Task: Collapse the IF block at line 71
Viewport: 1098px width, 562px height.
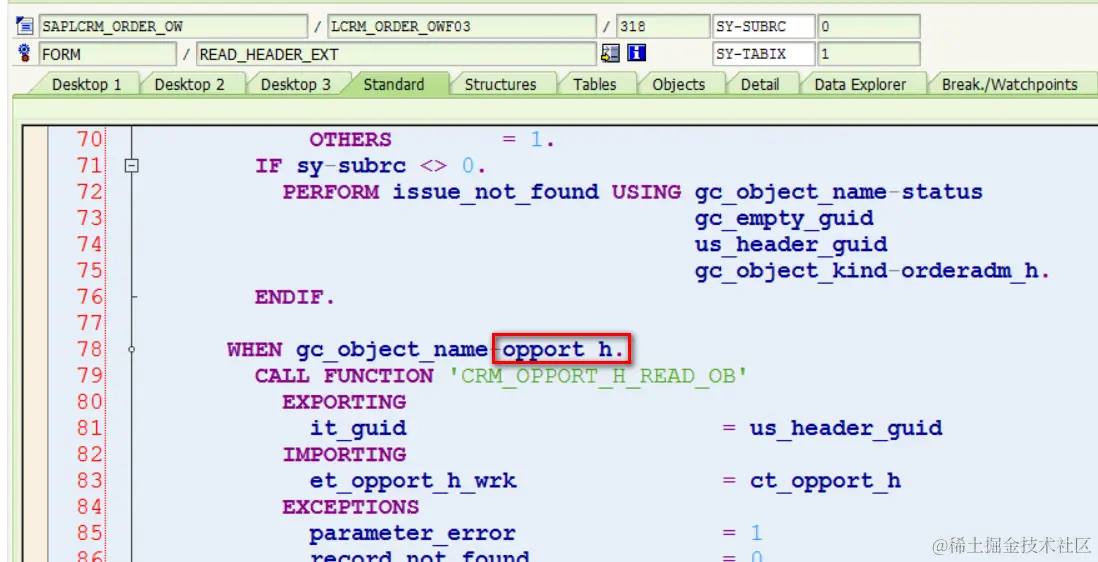Action: click(x=131, y=167)
